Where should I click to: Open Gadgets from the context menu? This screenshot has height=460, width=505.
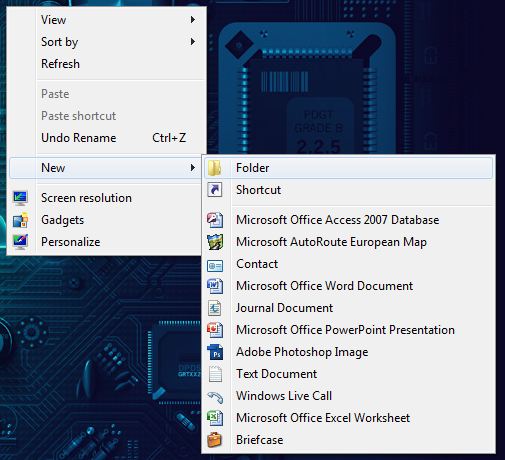tap(106, 220)
